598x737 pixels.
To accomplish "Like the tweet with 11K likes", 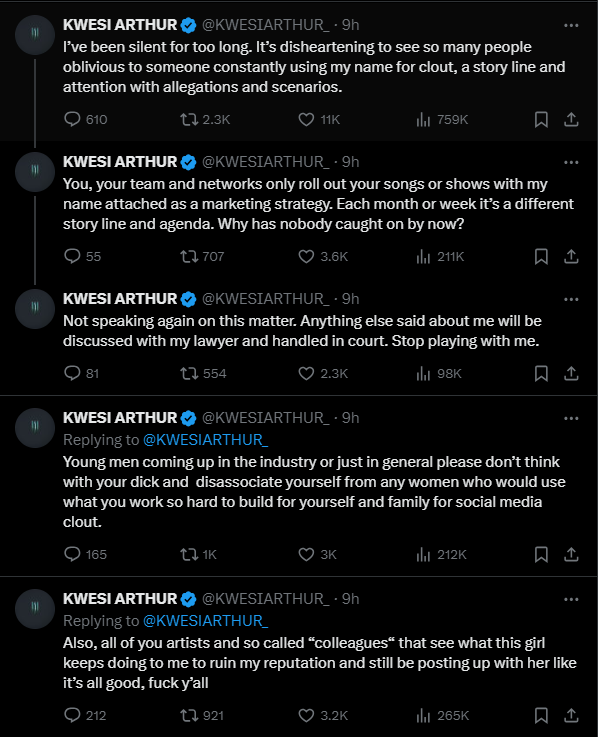I will (319, 119).
